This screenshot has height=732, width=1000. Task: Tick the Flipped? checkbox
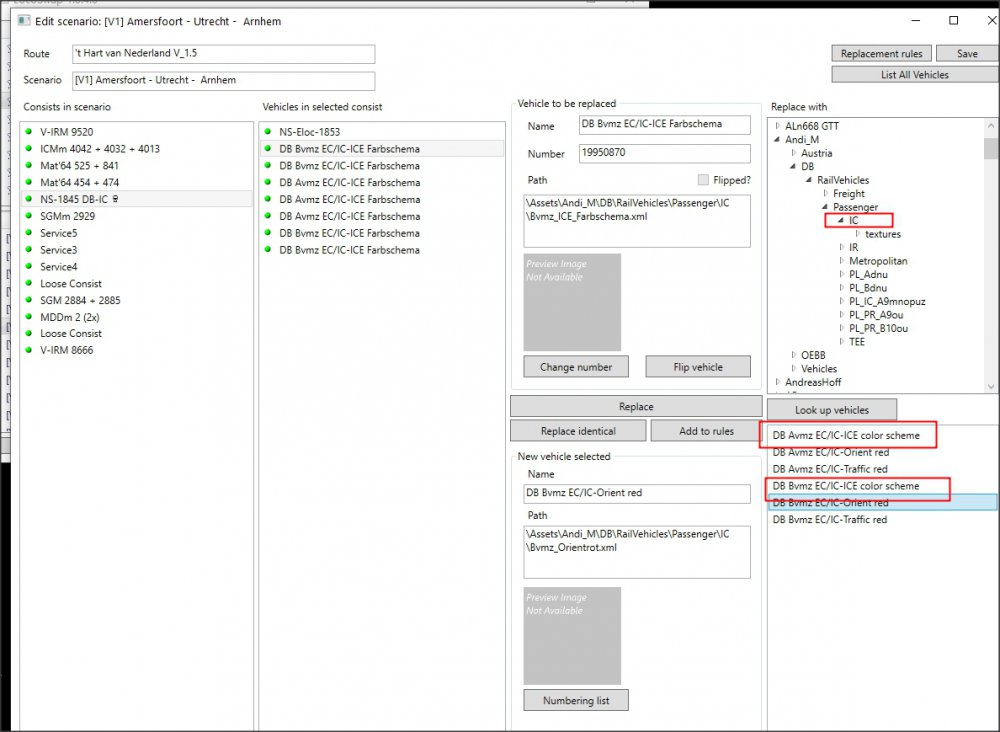click(703, 180)
